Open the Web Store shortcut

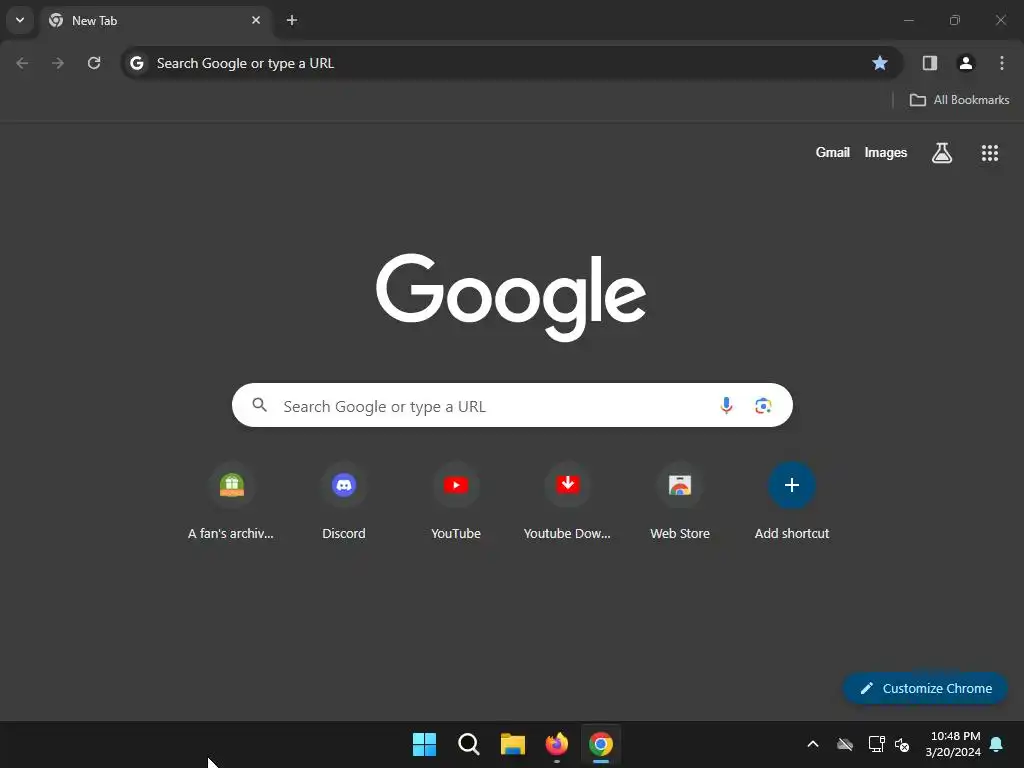[680, 502]
